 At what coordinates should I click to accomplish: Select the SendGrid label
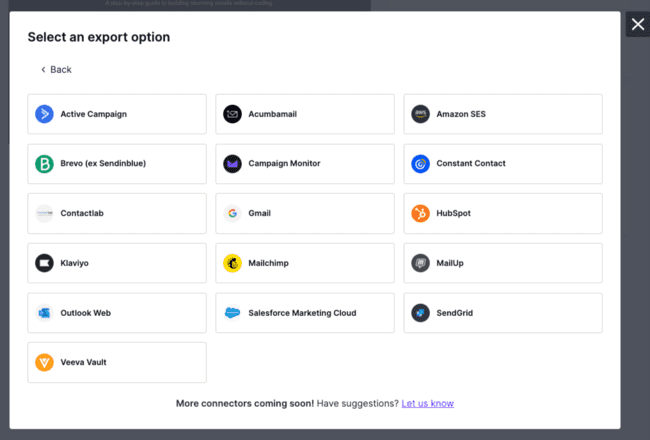click(455, 313)
